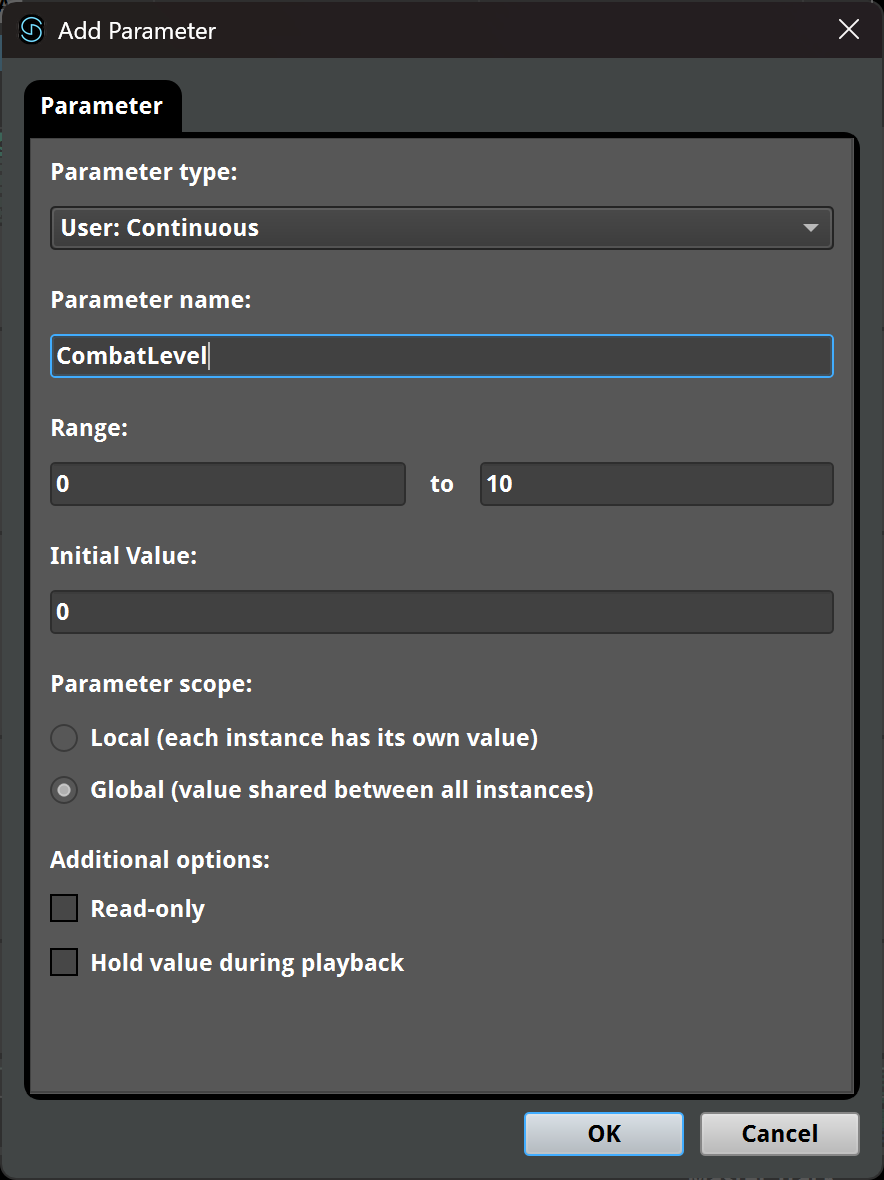Click the 'Parameter scope:' label
The height and width of the screenshot is (1180, 884).
tap(151, 684)
